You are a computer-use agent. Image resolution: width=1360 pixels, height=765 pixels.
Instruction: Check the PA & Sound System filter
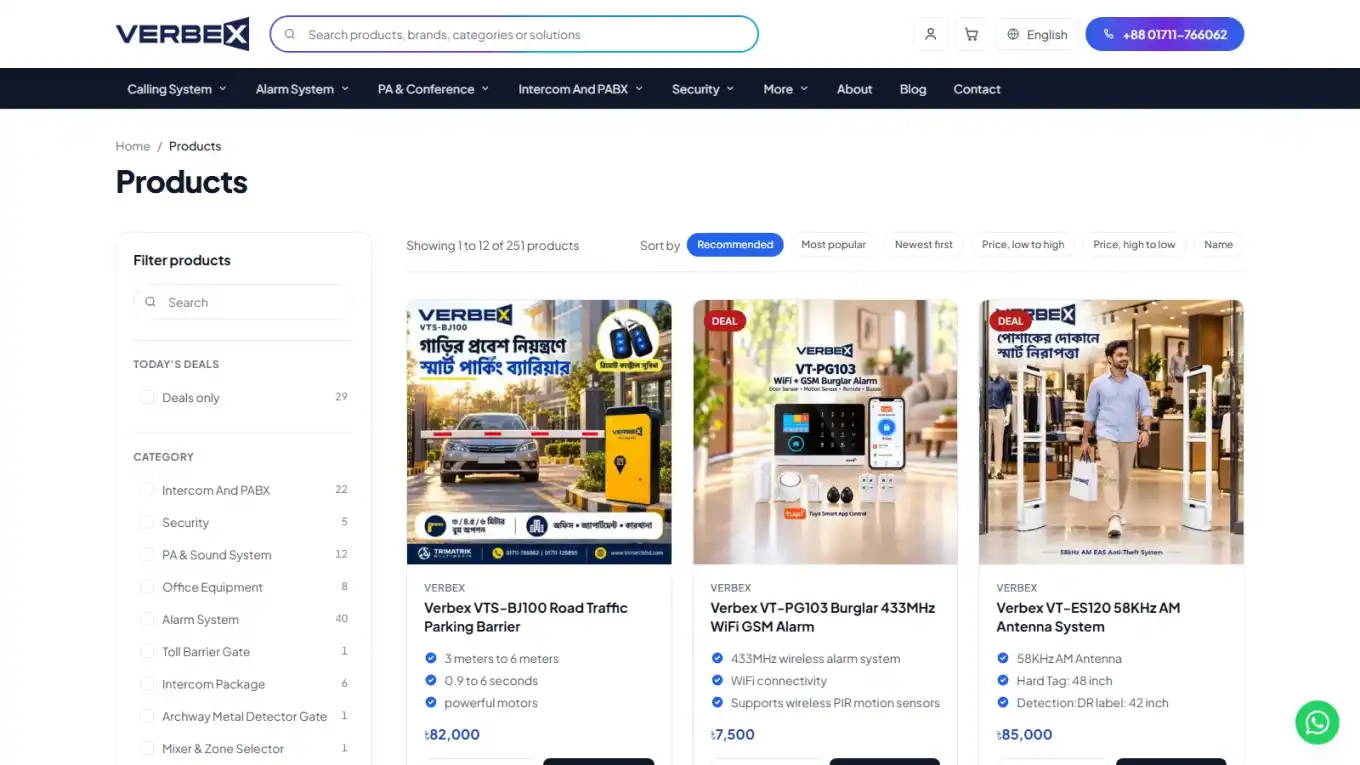pos(147,555)
